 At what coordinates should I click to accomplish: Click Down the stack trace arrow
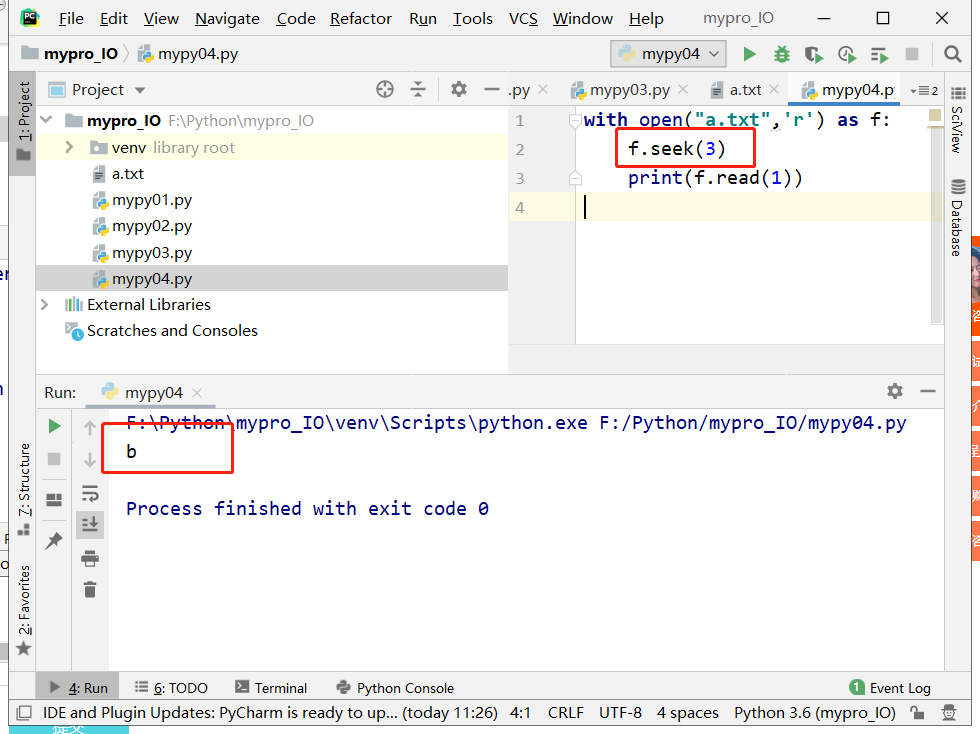click(90, 460)
